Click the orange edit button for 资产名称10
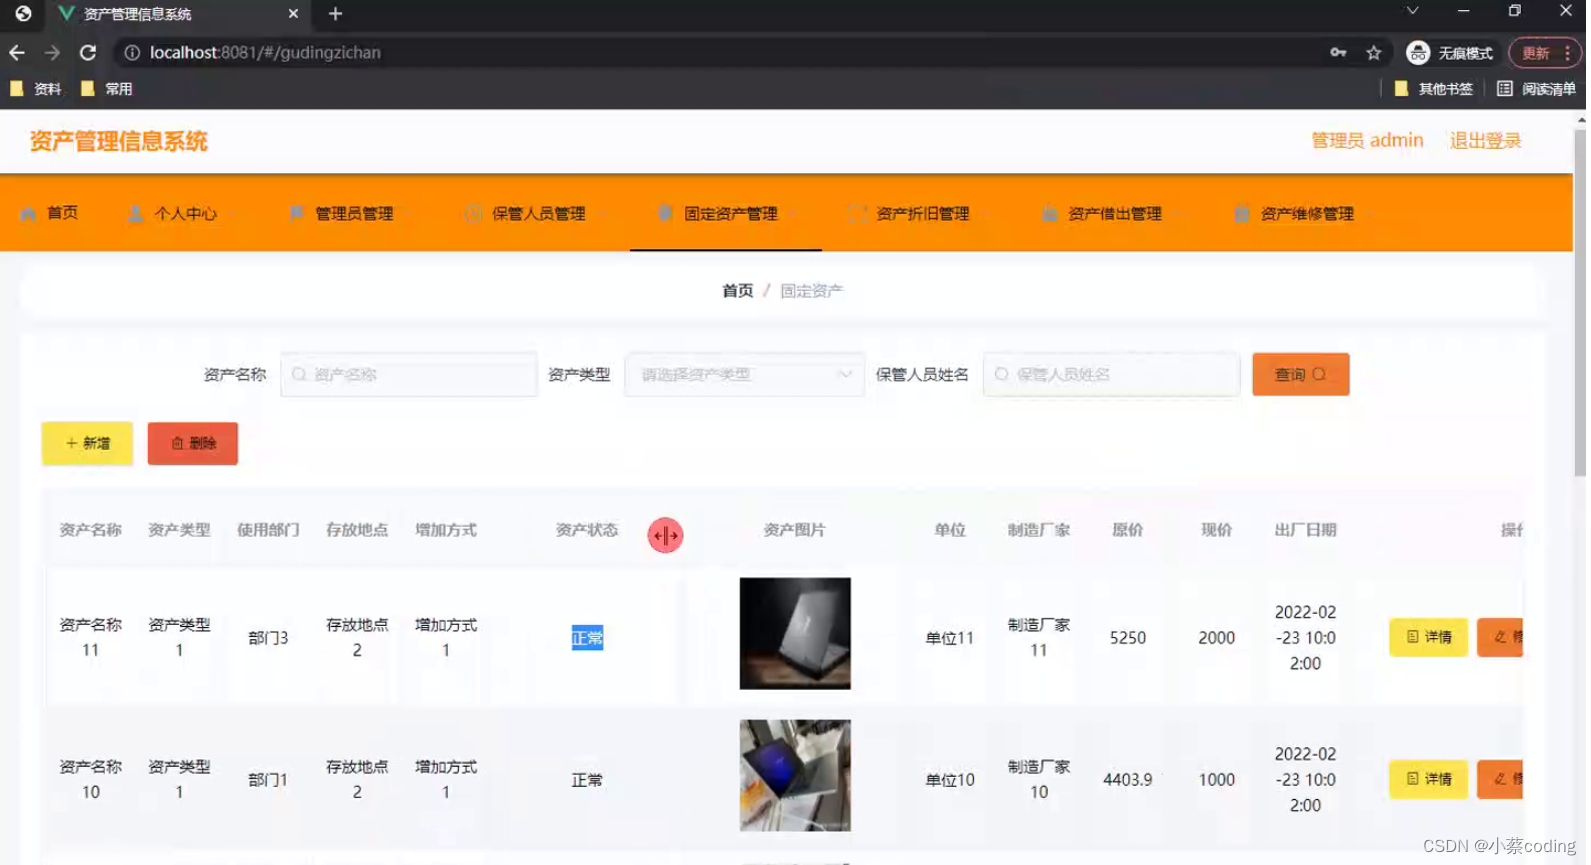 point(1500,779)
